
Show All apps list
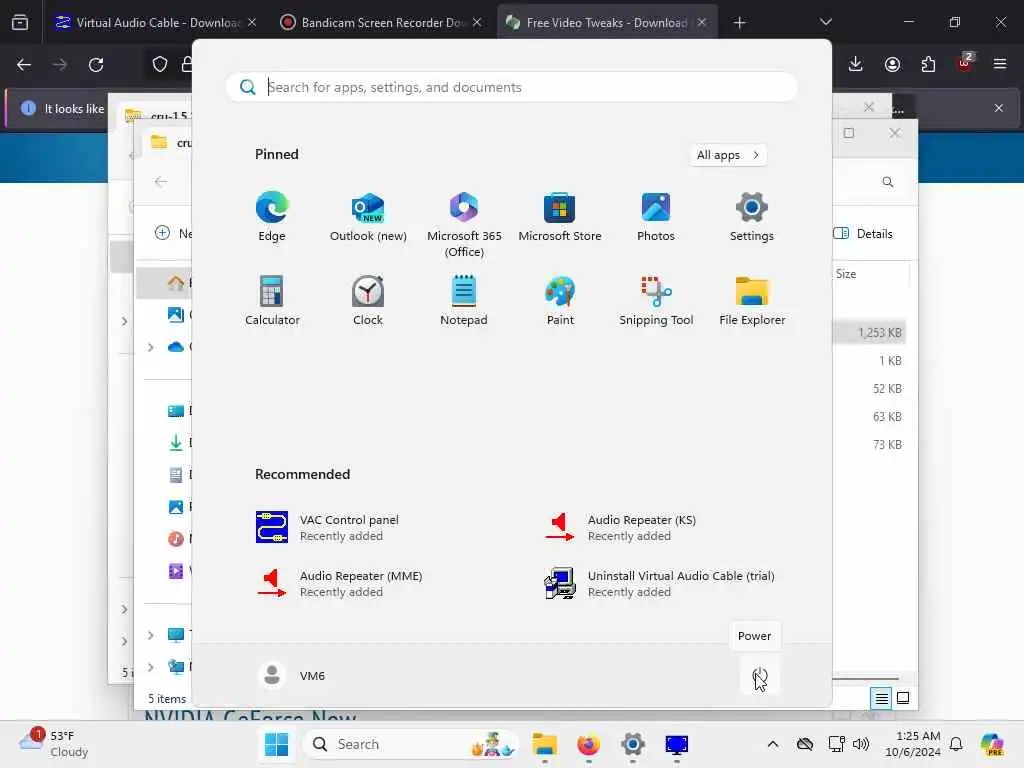728,155
